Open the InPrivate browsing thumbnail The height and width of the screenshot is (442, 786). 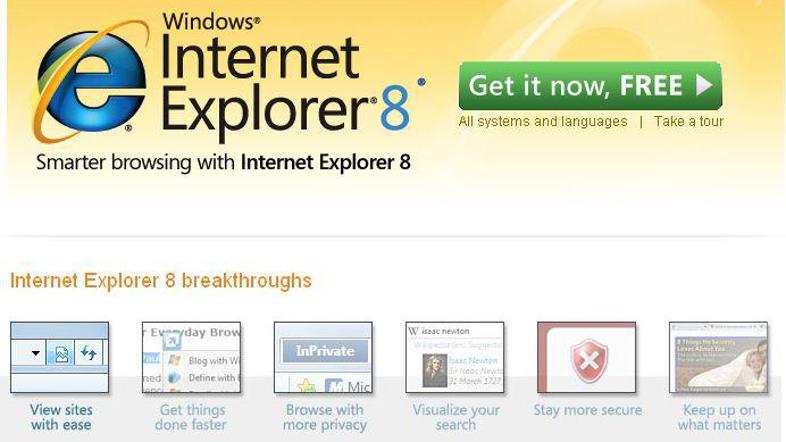323,357
